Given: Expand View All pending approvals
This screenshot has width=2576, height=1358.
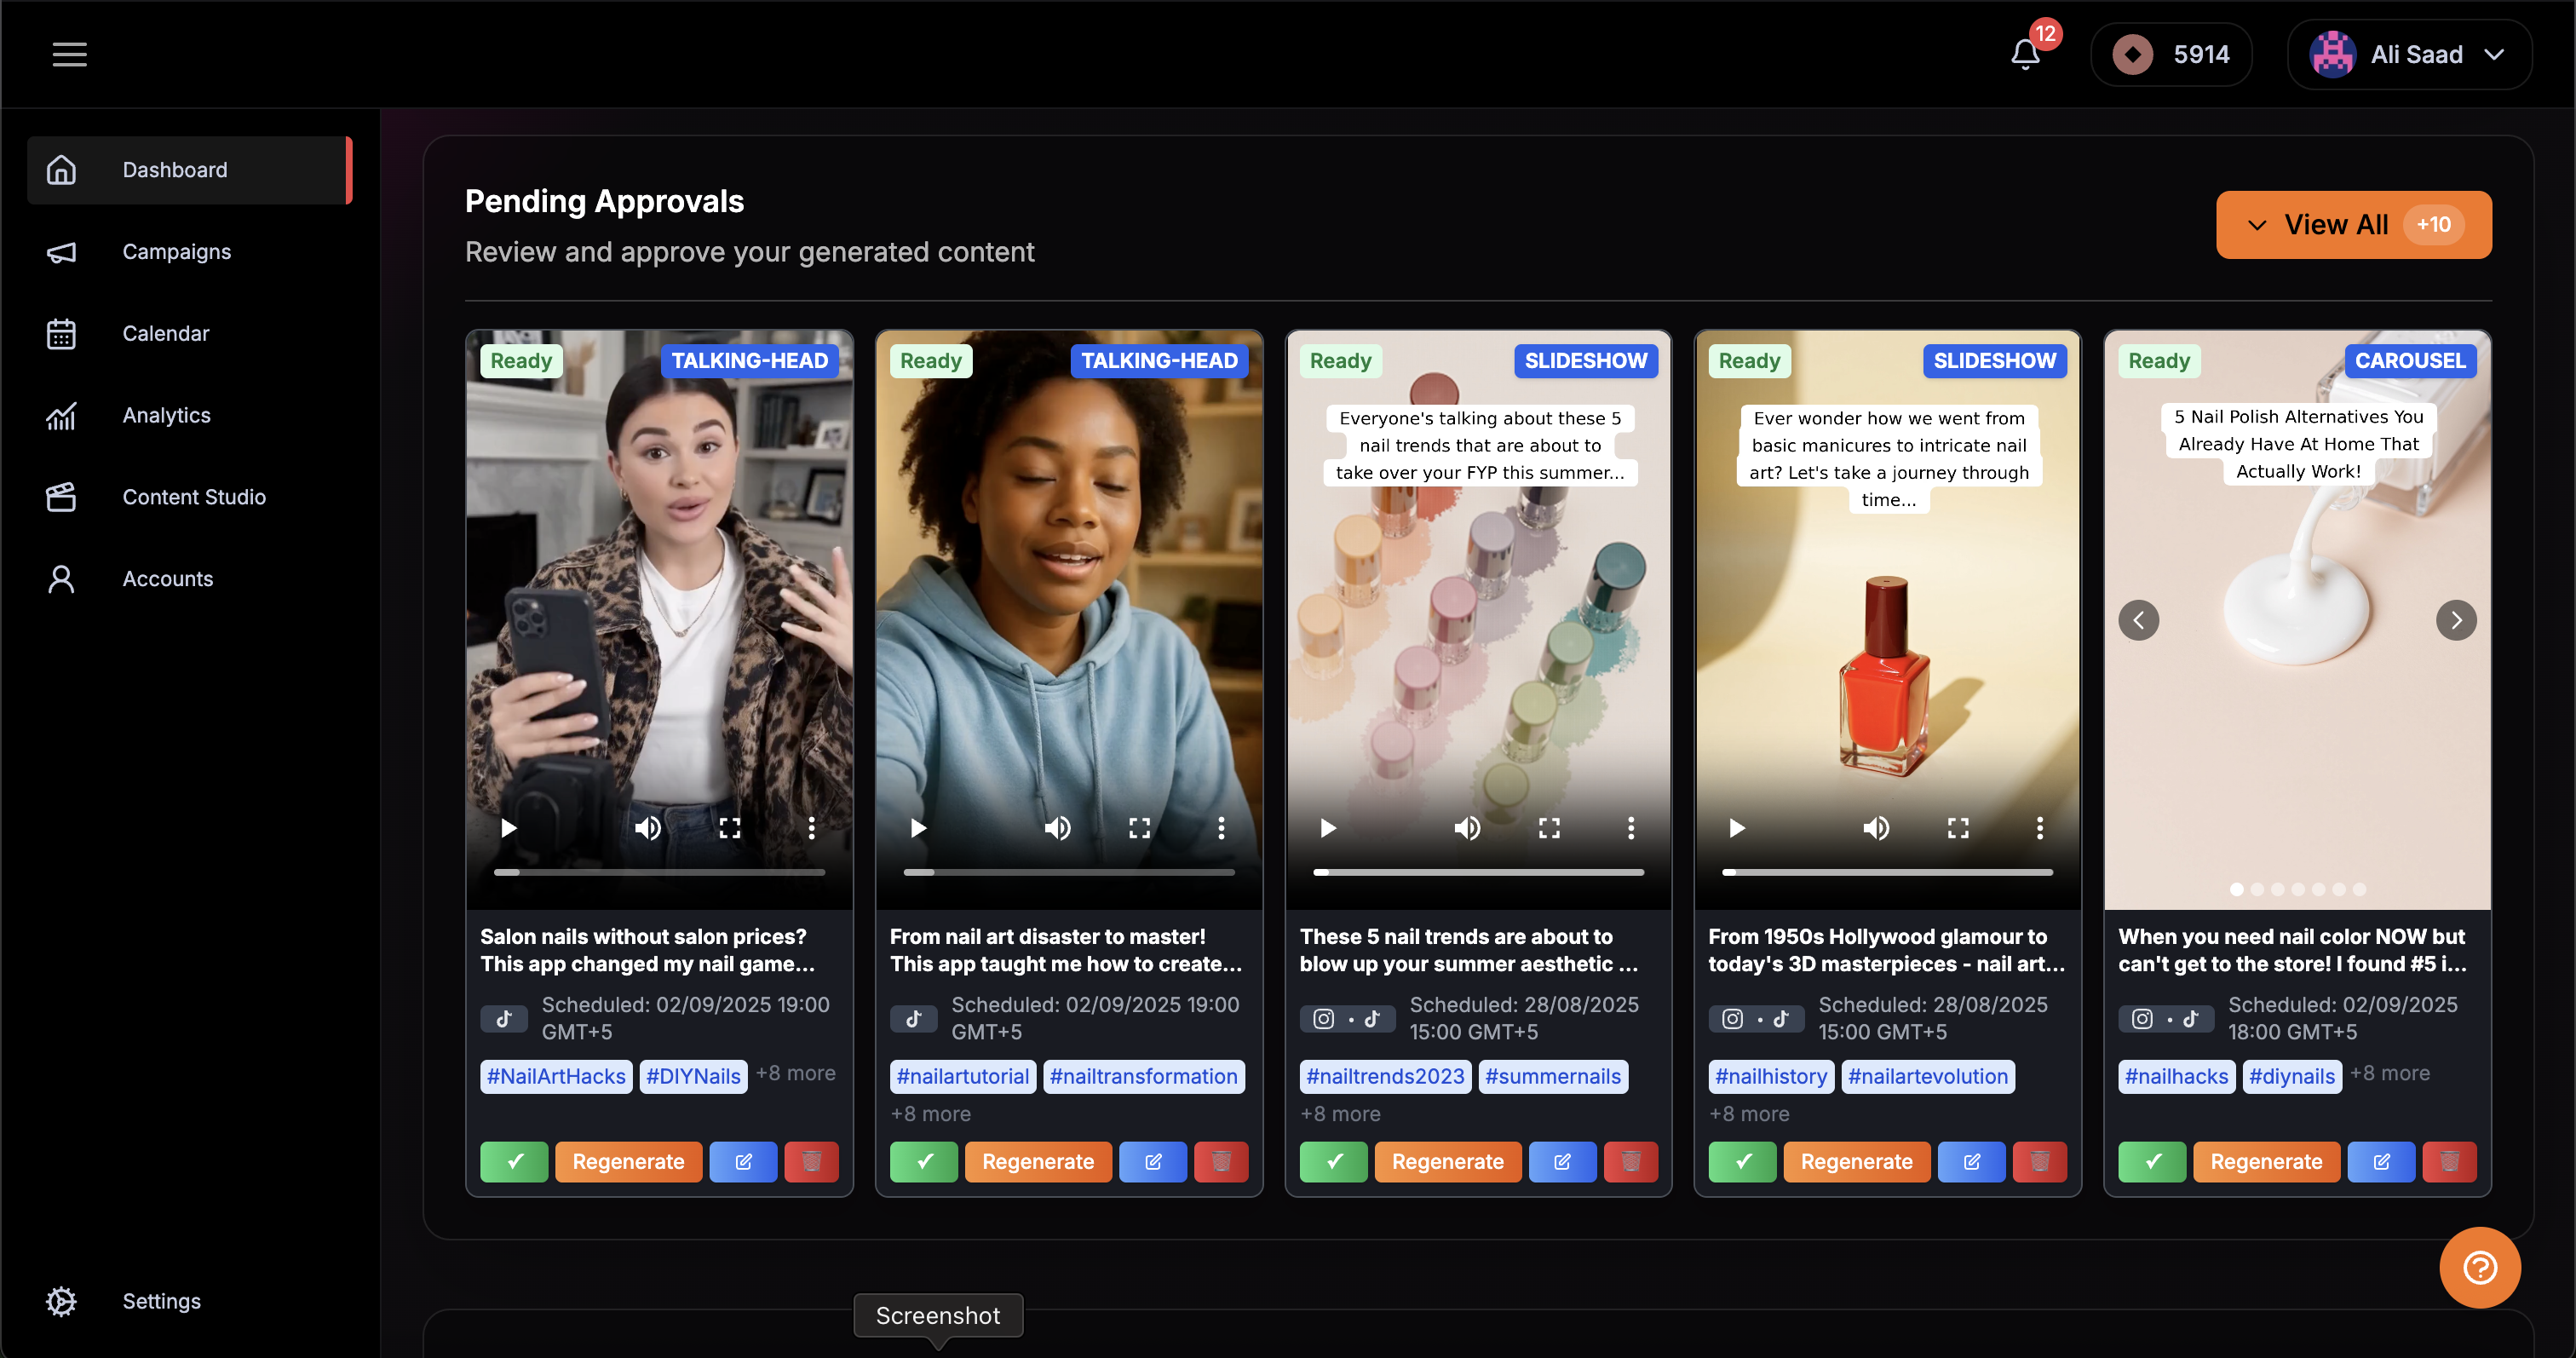Looking at the screenshot, I should click(2353, 224).
